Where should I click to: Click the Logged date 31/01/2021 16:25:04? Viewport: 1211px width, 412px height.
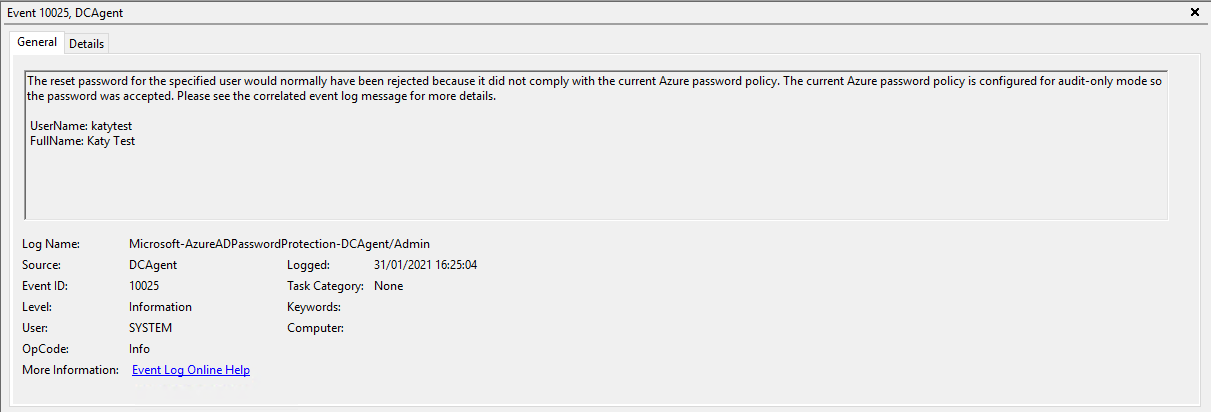click(x=425, y=265)
